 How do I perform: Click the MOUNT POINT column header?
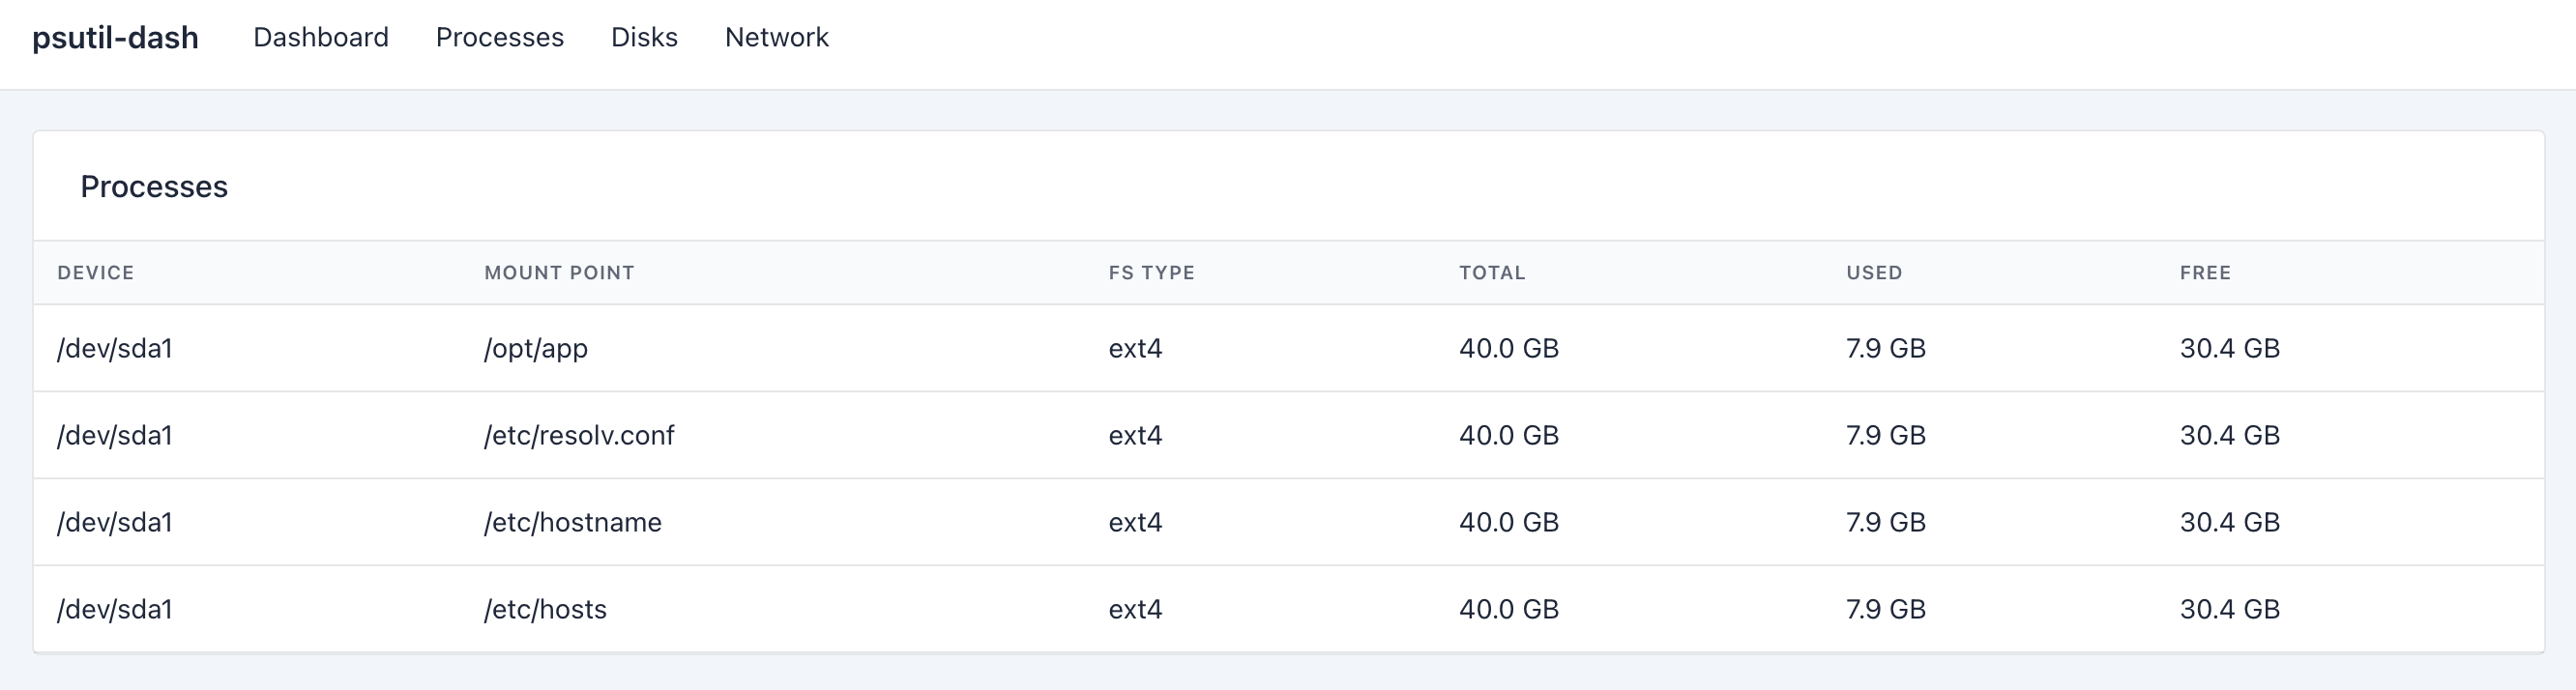[559, 273]
